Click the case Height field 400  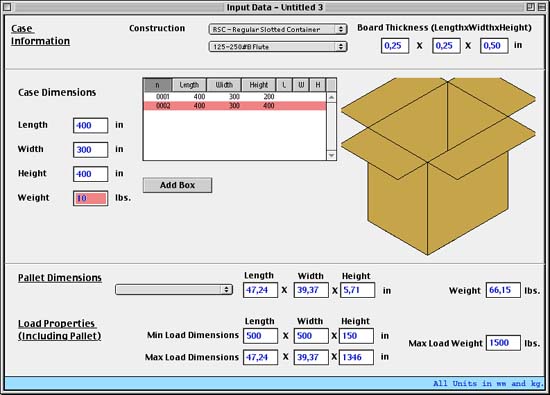90,174
